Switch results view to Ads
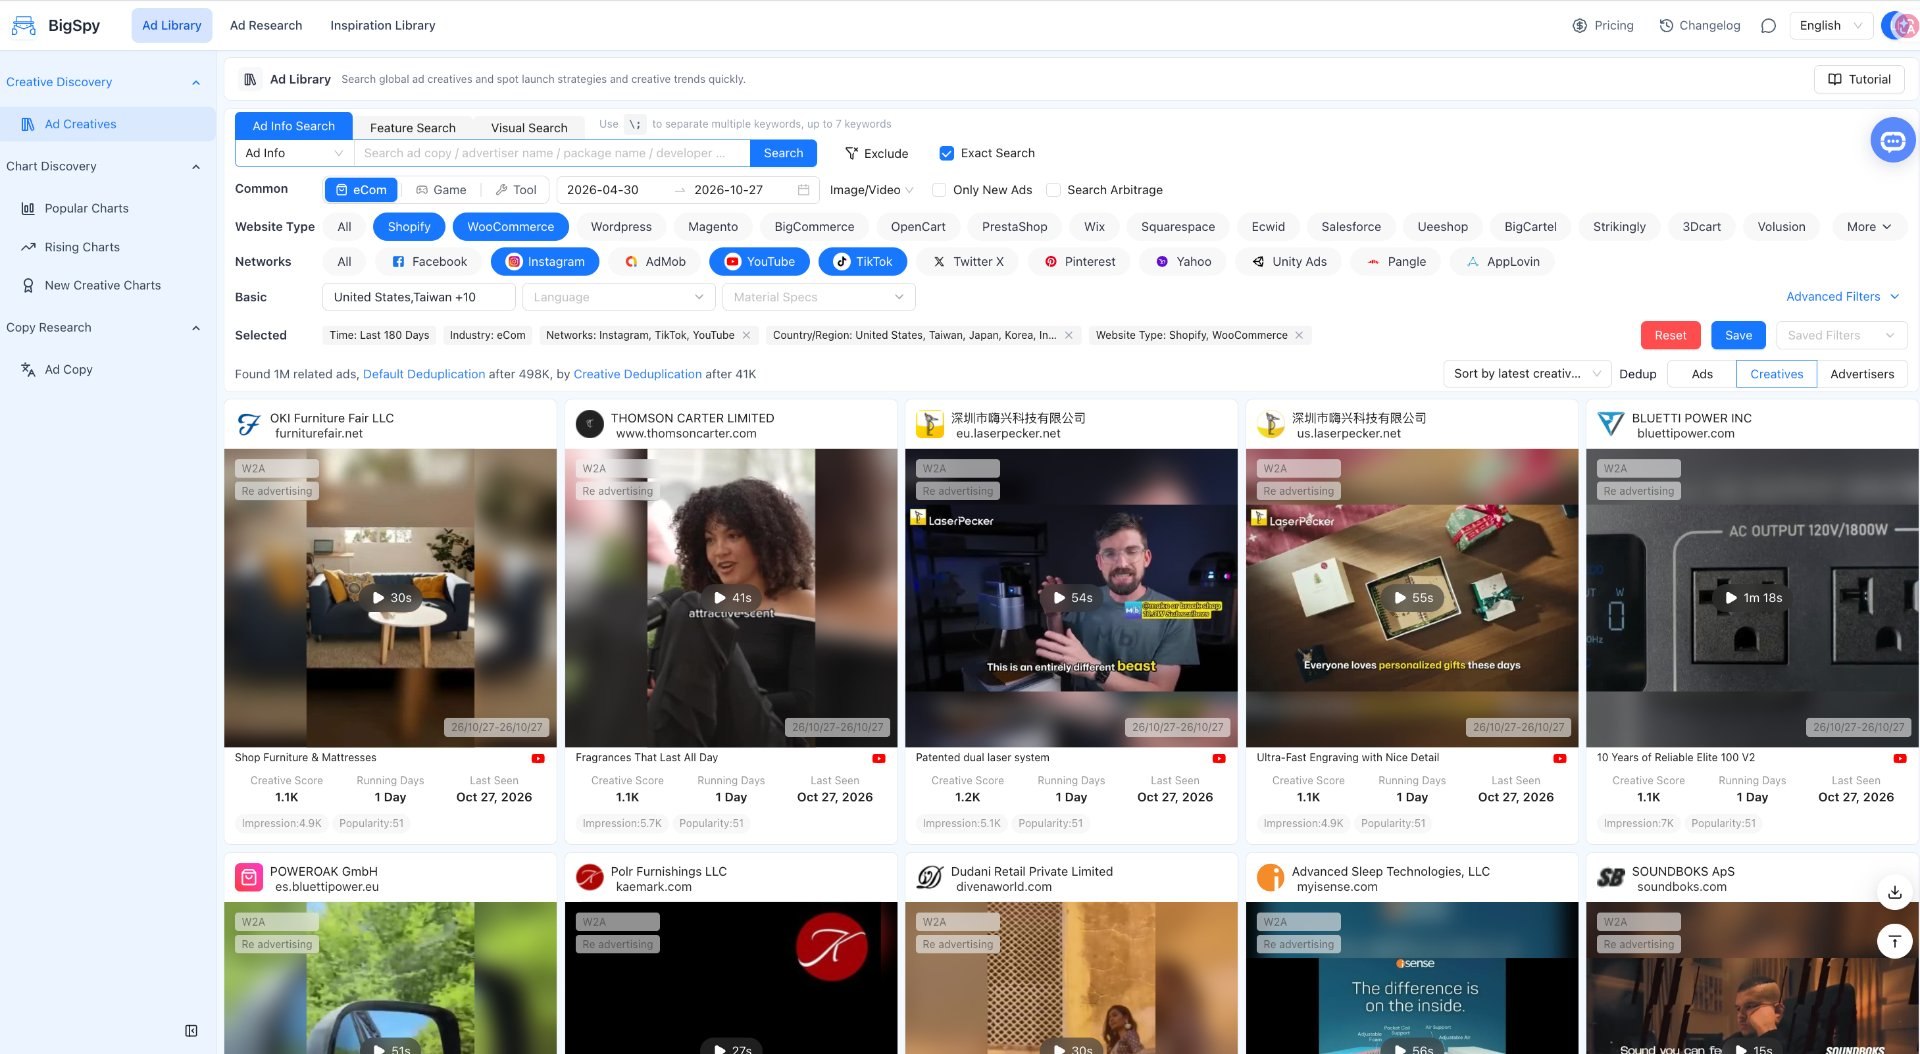Screen dimensions: 1920x1054 pos(1702,374)
